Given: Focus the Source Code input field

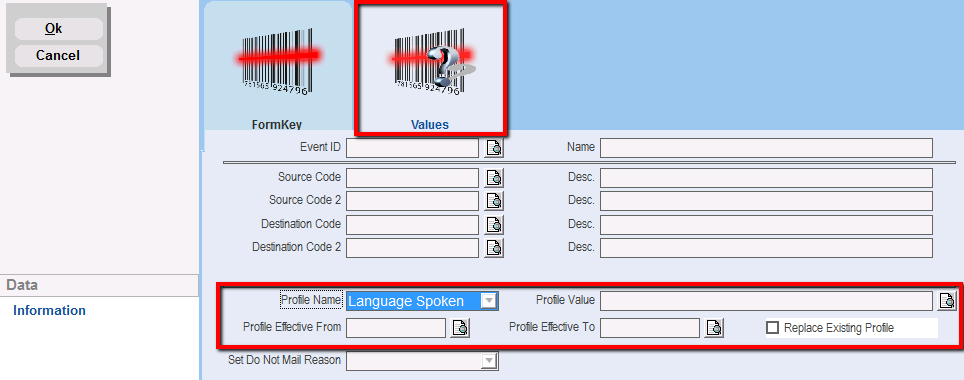Looking at the screenshot, I should click(413, 178).
